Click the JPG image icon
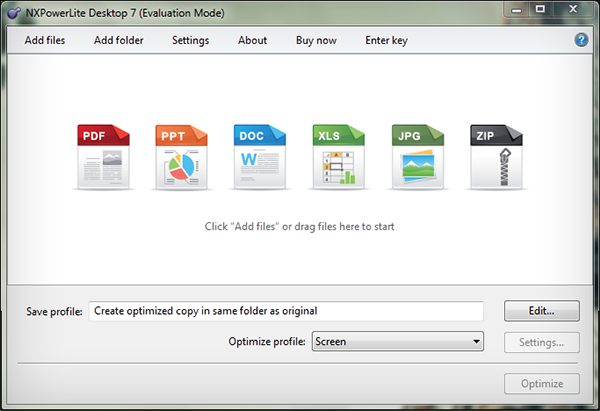The image size is (600, 411). click(x=417, y=157)
